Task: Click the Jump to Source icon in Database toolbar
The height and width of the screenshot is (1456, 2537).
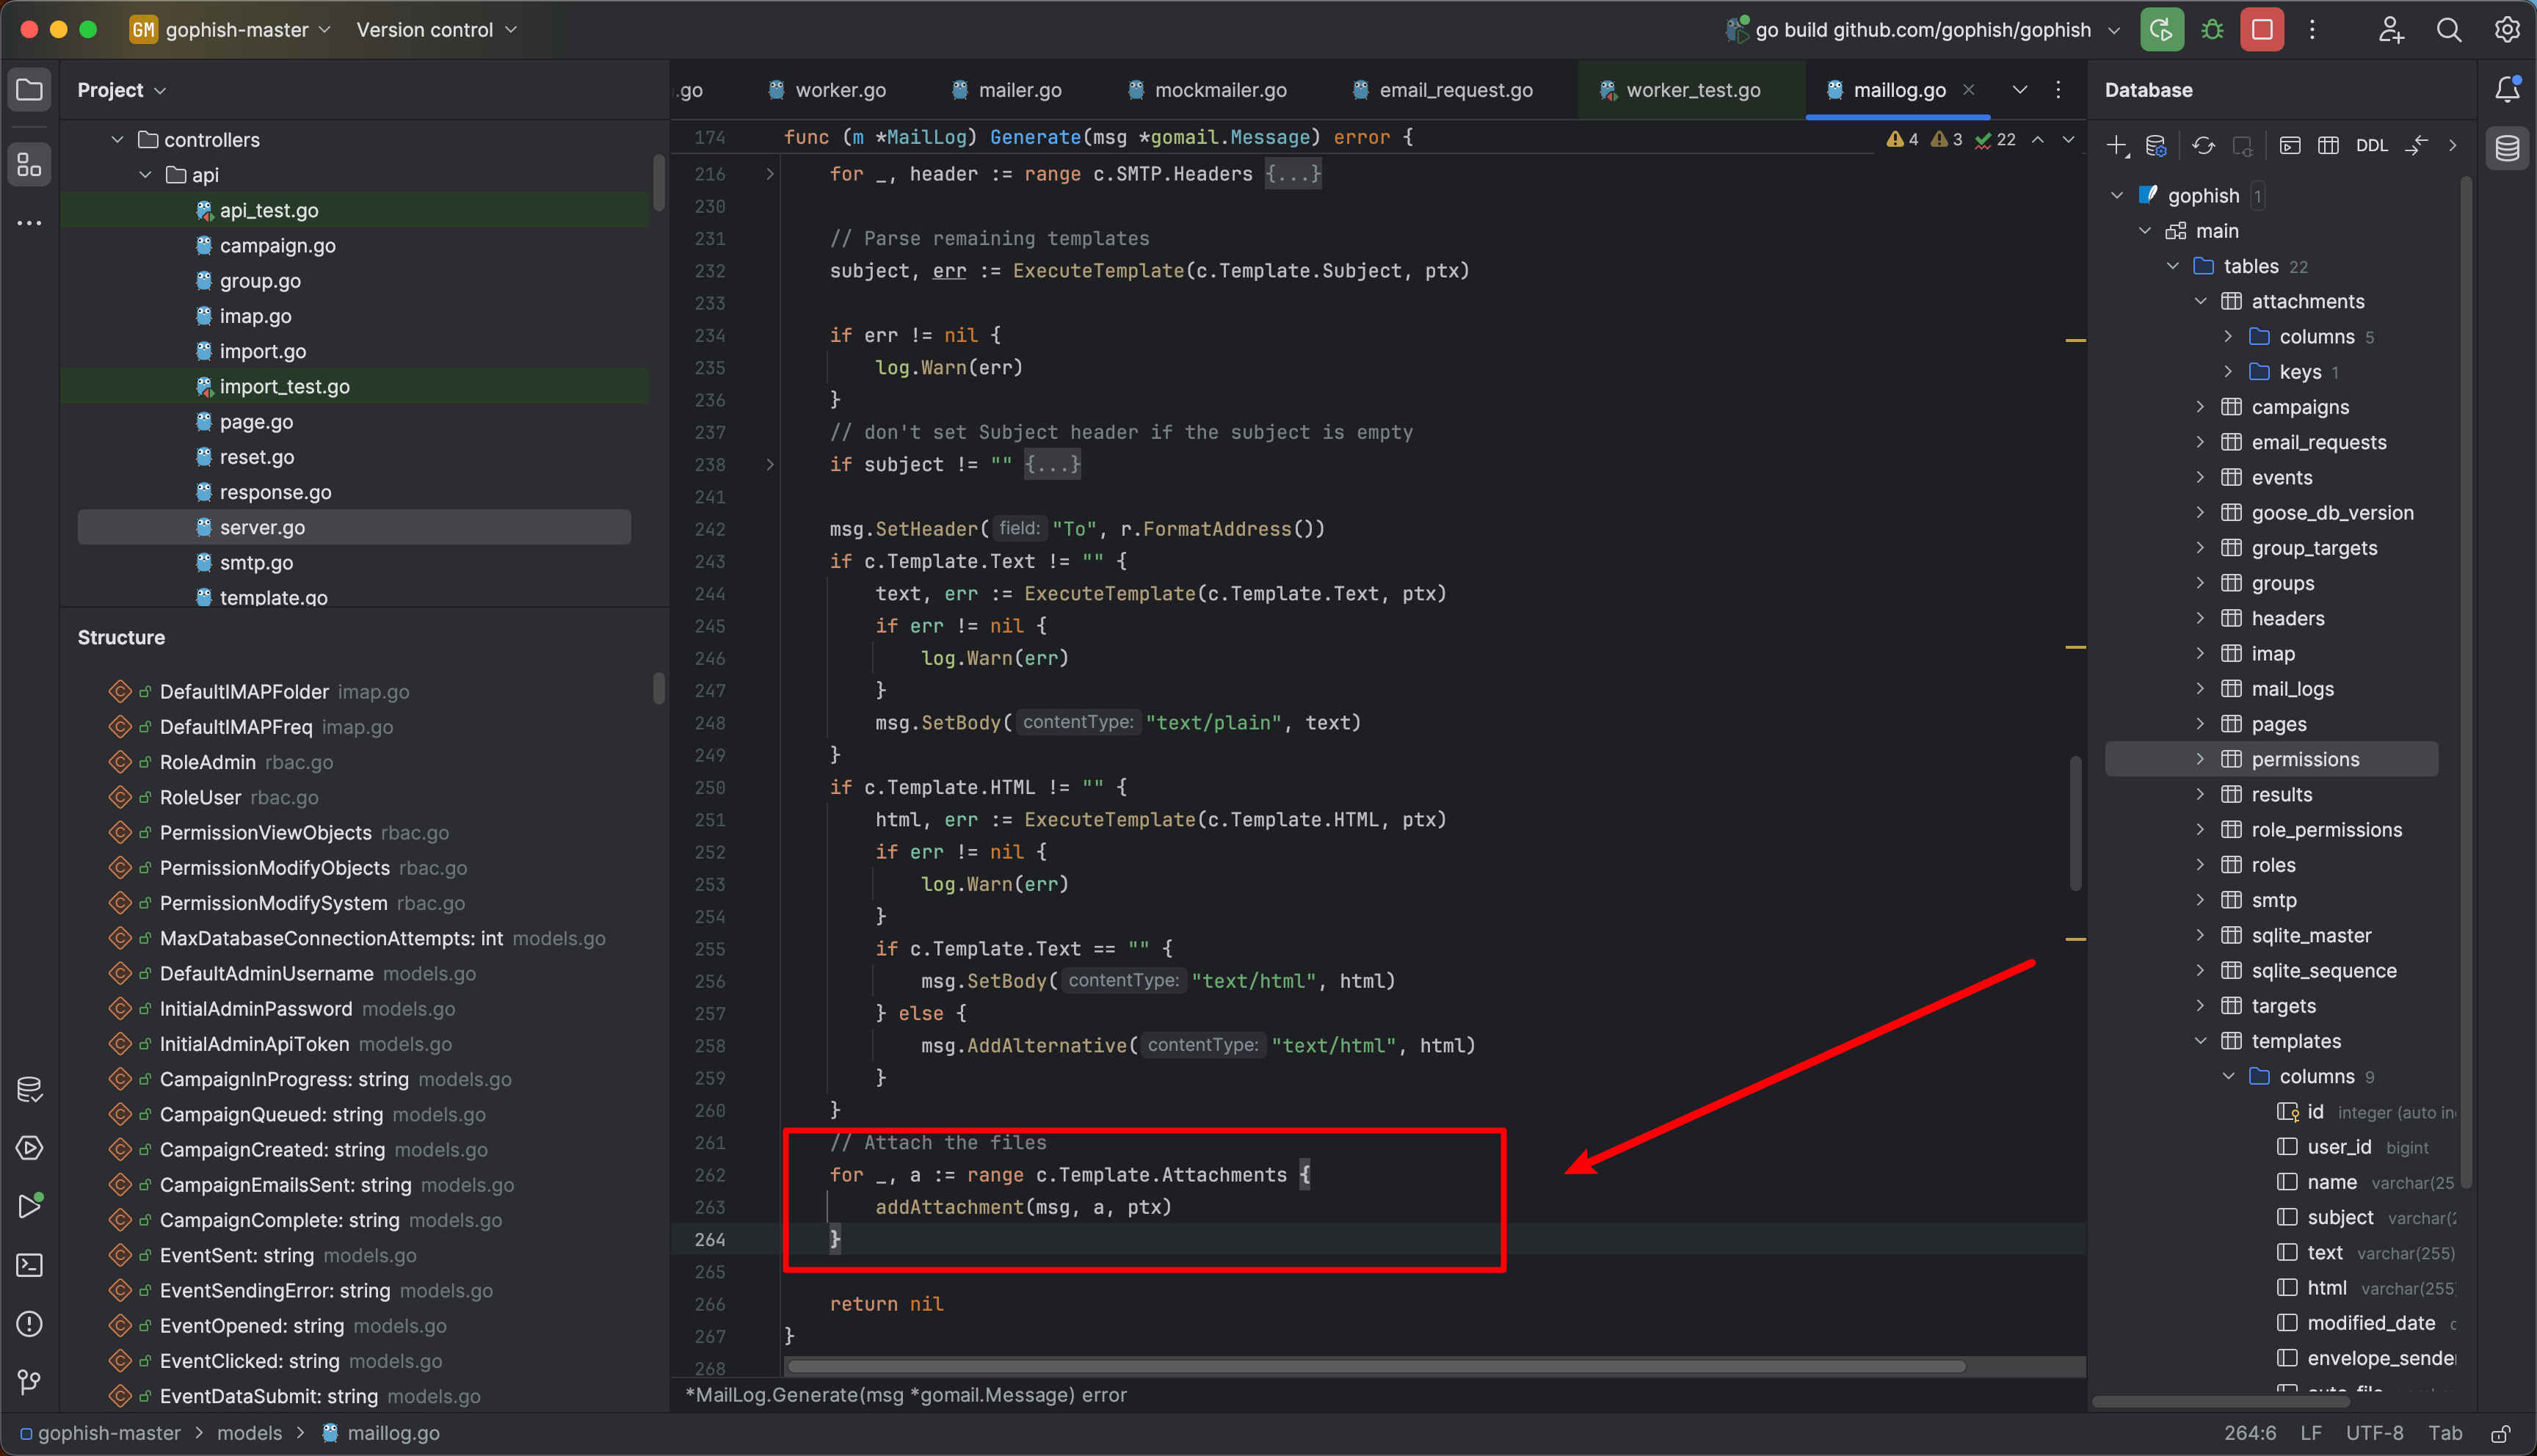Action: pos(2416,146)
